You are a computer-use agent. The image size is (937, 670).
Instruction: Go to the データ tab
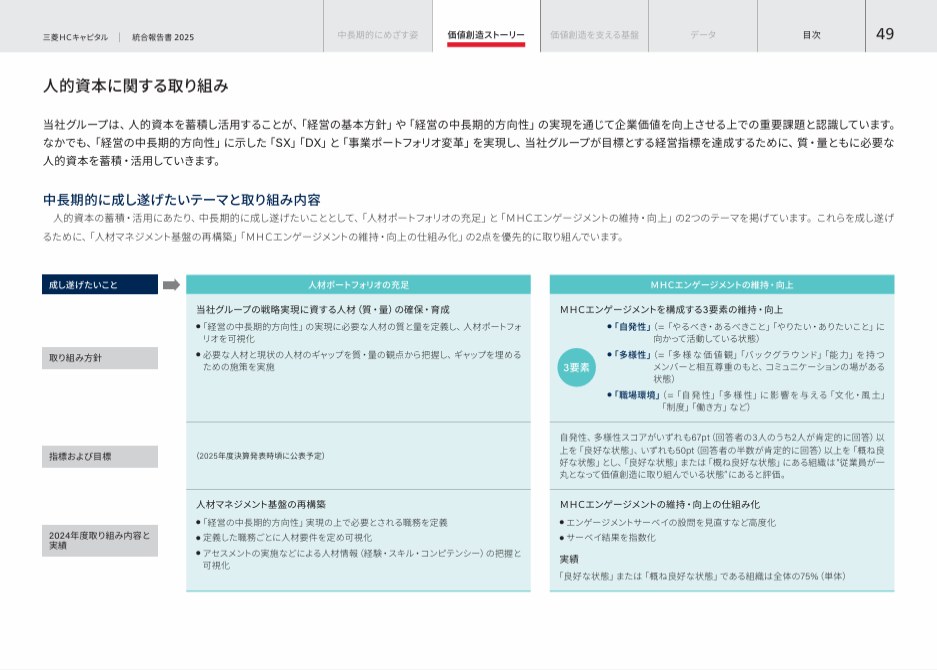click(x=702, y=35)
